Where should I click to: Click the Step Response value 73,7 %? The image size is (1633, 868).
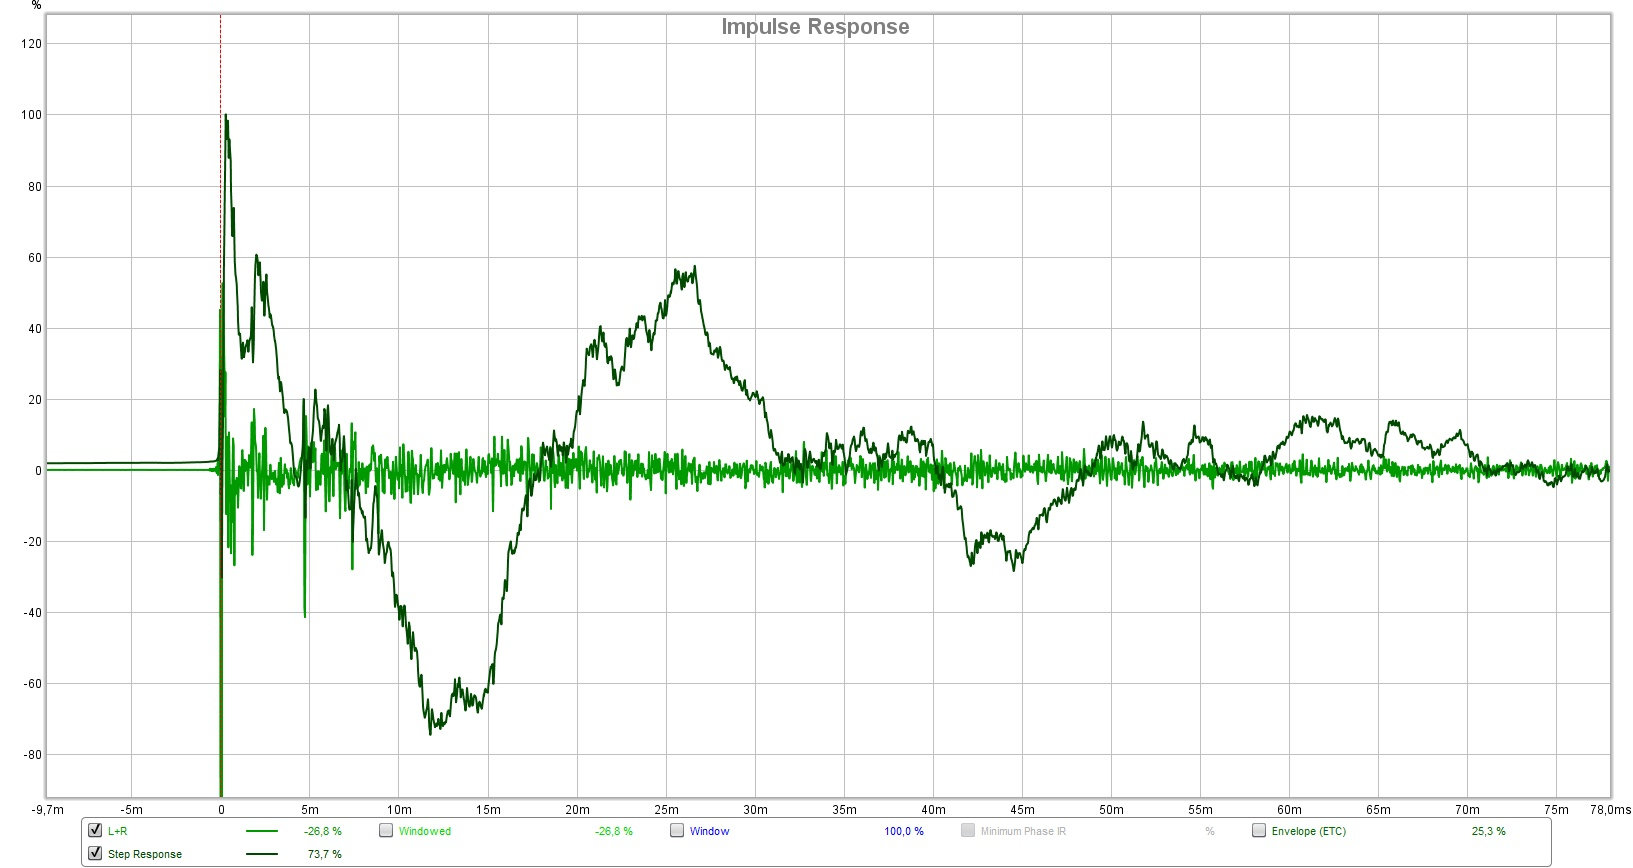[325, 854]
